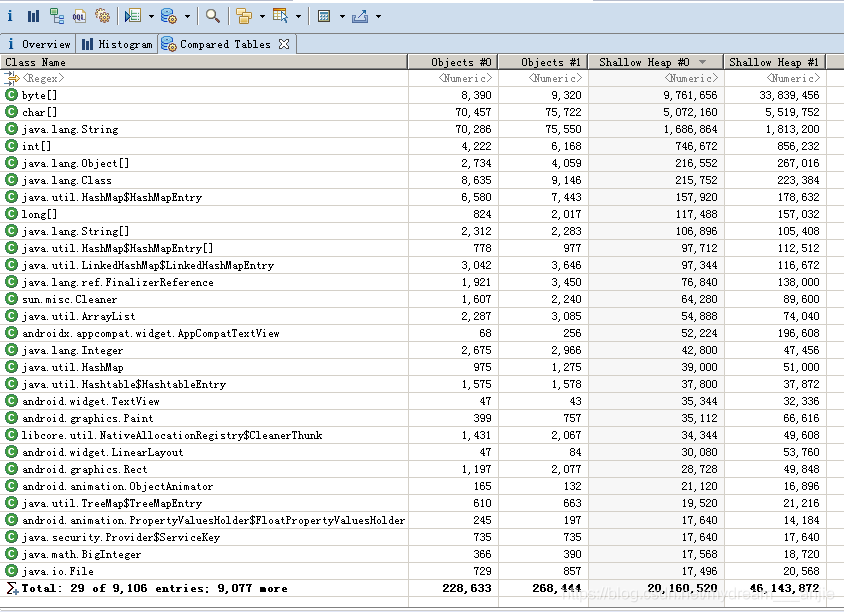Click the class icon beside android.graphics.Paint
844x612 pixels.
click(x=11, y=418)
